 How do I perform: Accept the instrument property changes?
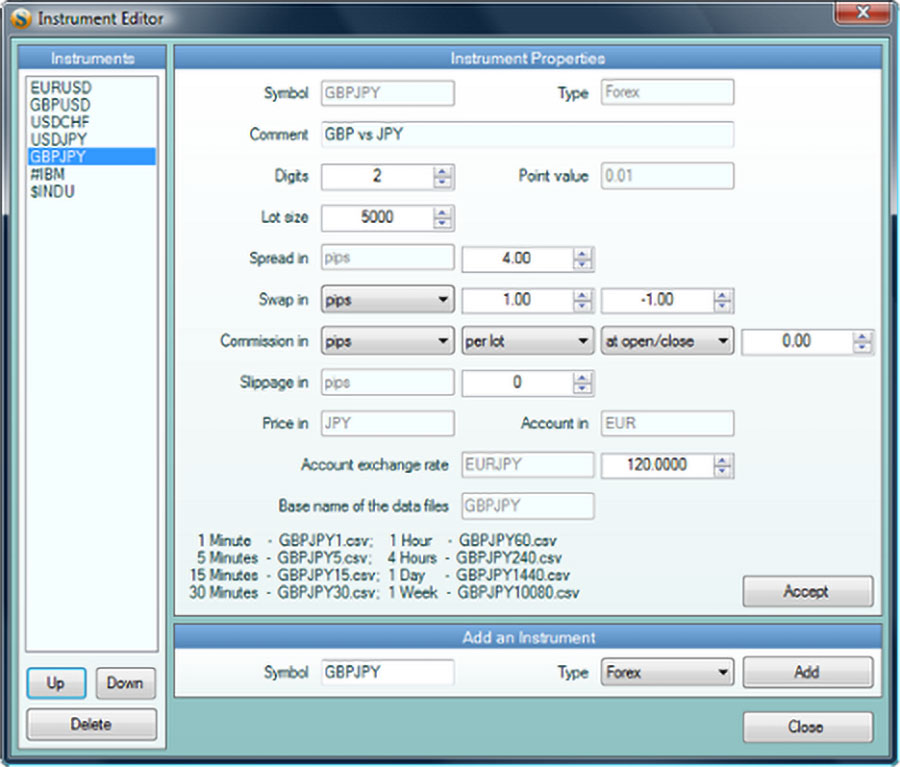(x=808, y=591)
